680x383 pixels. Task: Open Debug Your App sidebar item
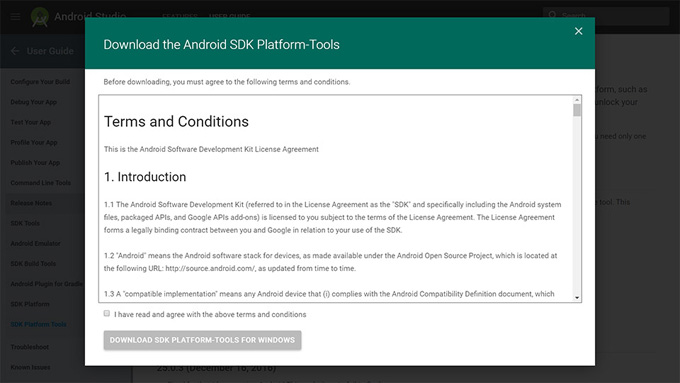34,102
